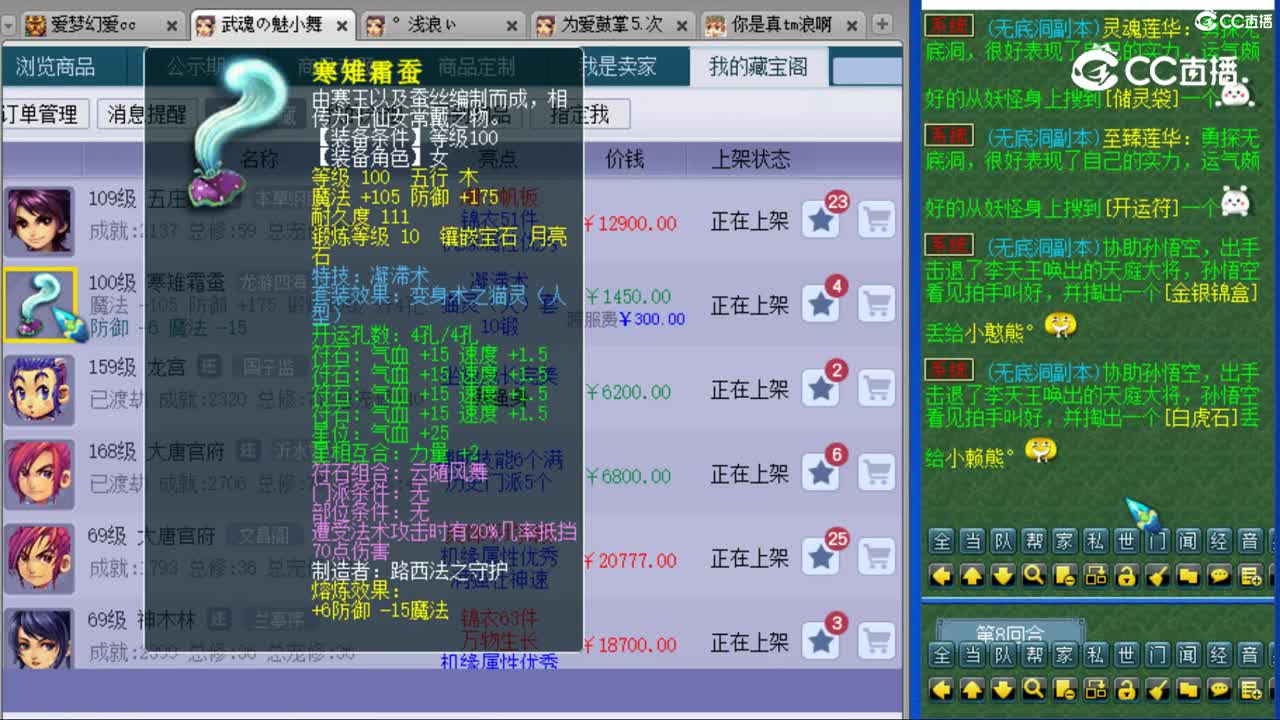Close the 为爱鼓掌5.次 tab
The width and height of the screenshot is (1280, 720).
[x=683, y=26]
